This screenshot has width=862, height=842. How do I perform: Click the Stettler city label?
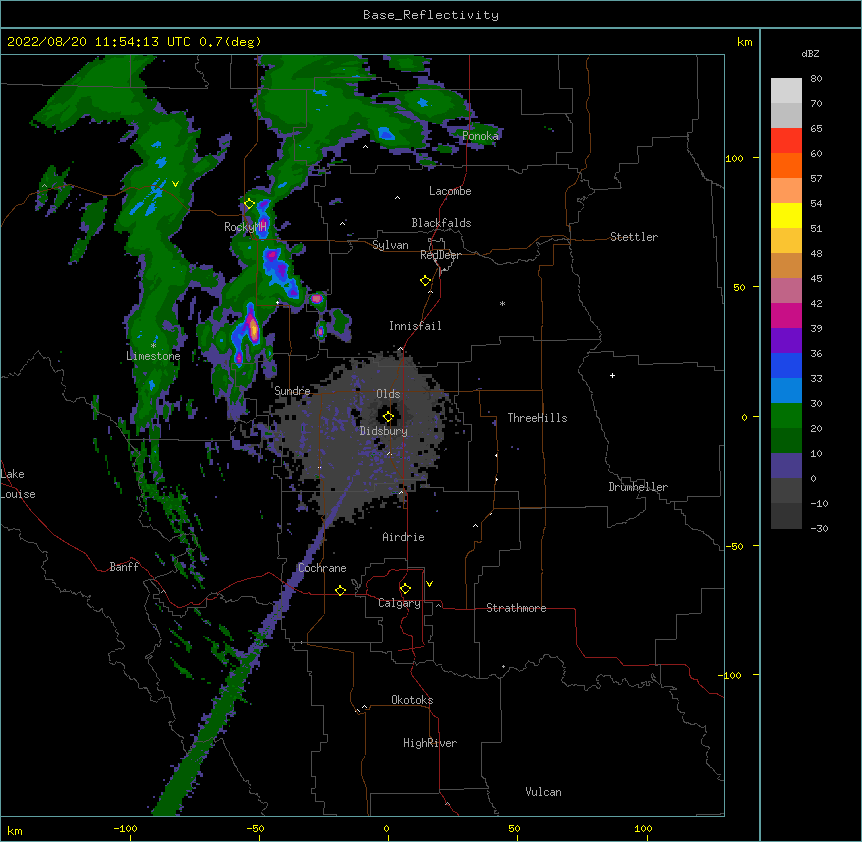click(x=634, y=237)
